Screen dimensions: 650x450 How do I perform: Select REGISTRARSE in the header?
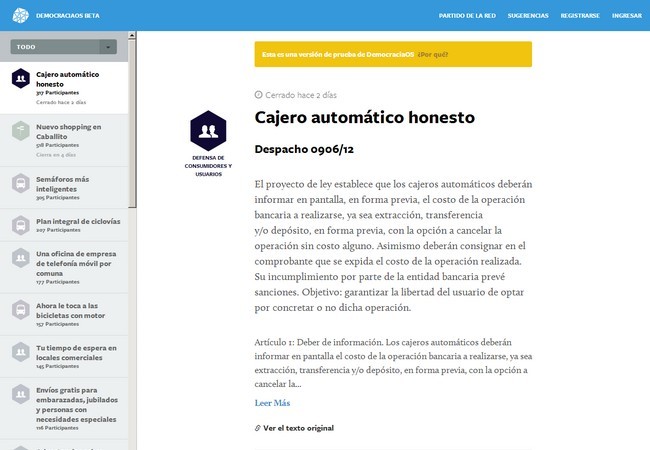click(x=580, y=16)
